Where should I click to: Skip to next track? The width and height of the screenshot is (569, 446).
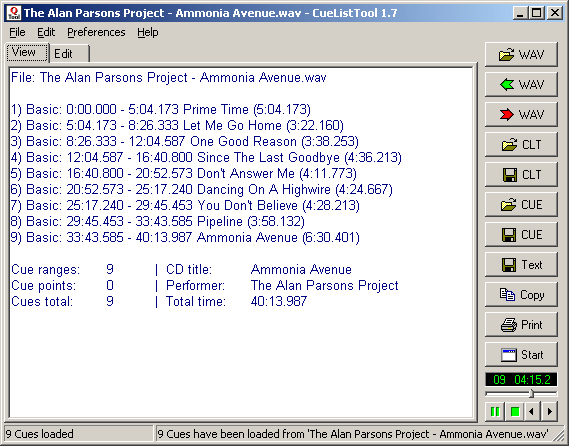click(549, 412)
